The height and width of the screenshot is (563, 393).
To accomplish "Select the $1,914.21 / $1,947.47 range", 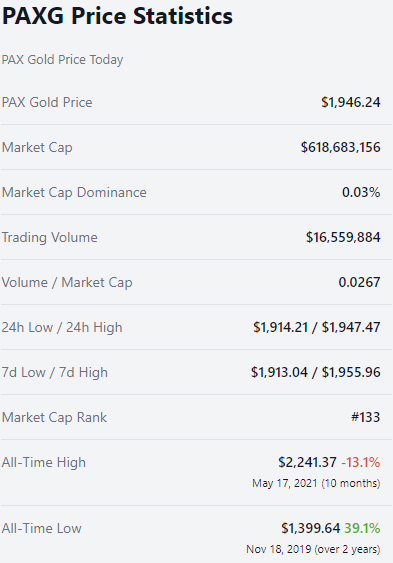I will (x=317, y=327).
